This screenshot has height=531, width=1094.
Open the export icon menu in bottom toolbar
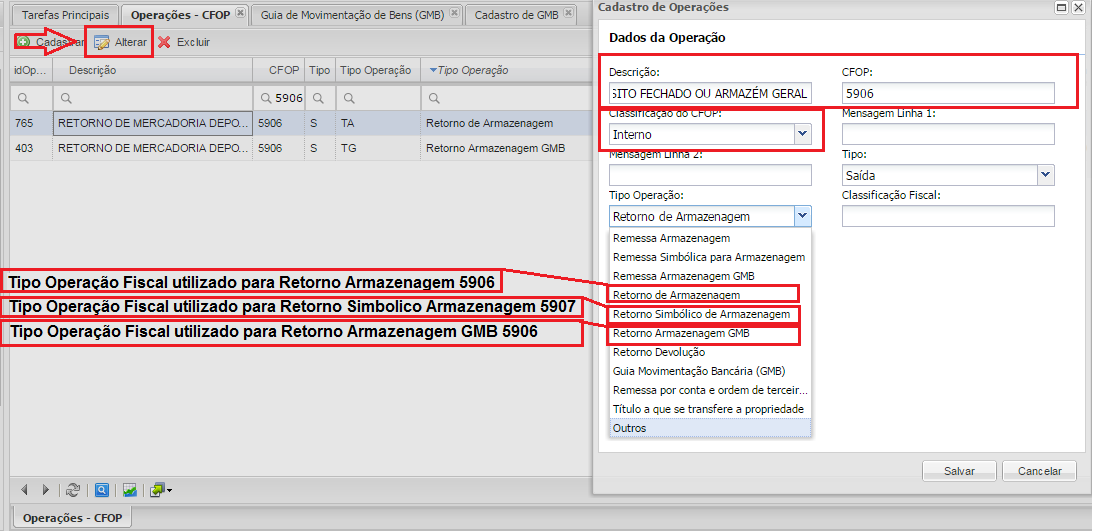pyautogui.click(x=160, y=491)
